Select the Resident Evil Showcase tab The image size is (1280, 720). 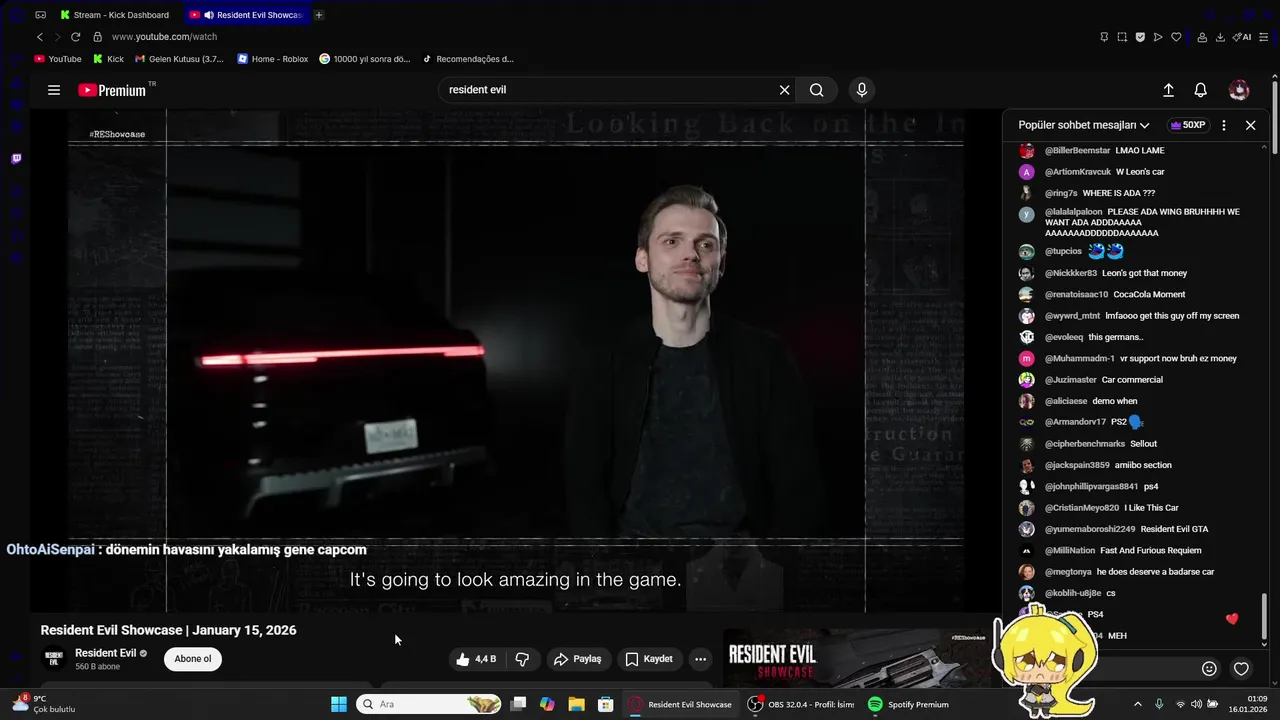pos(247,15)
